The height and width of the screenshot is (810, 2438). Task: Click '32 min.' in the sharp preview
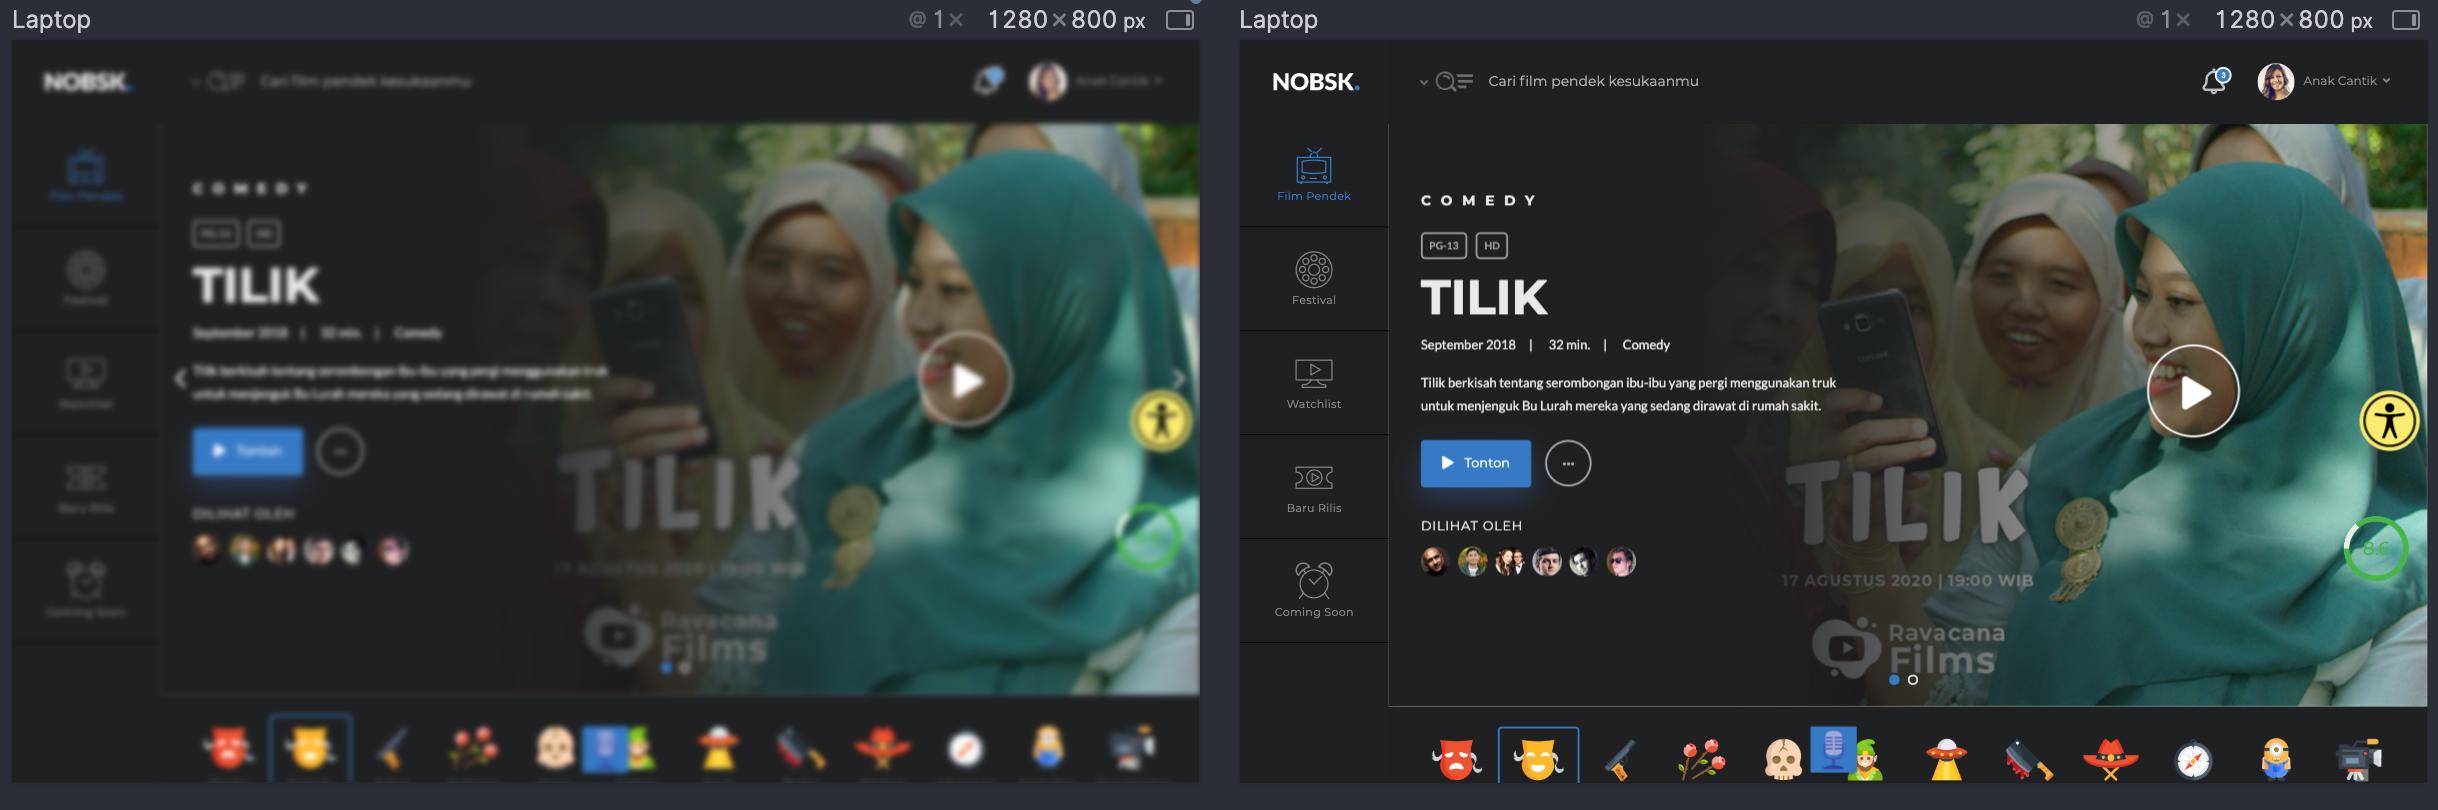click(x=1569, y=345)
